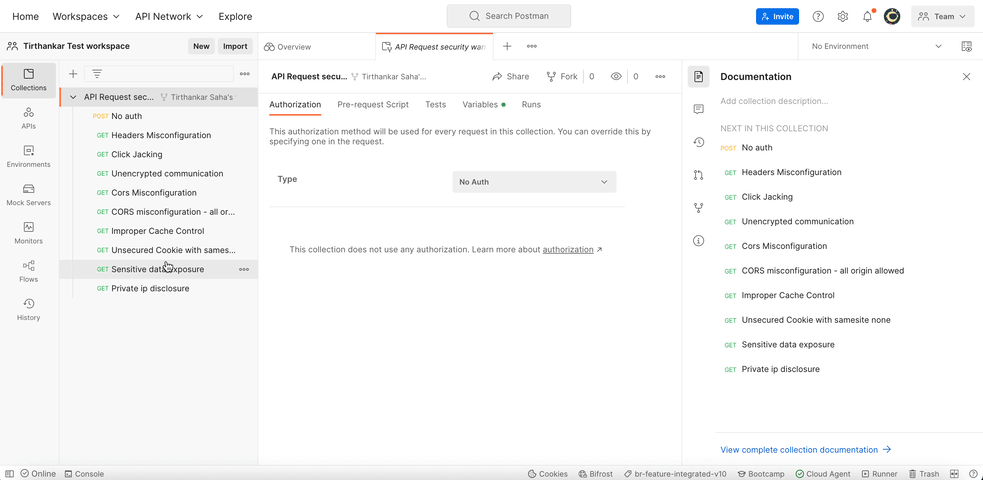Open the Collection info icon in the right sidebar
The height and width of the screenshot is (480, 983).
coord(699,241)
